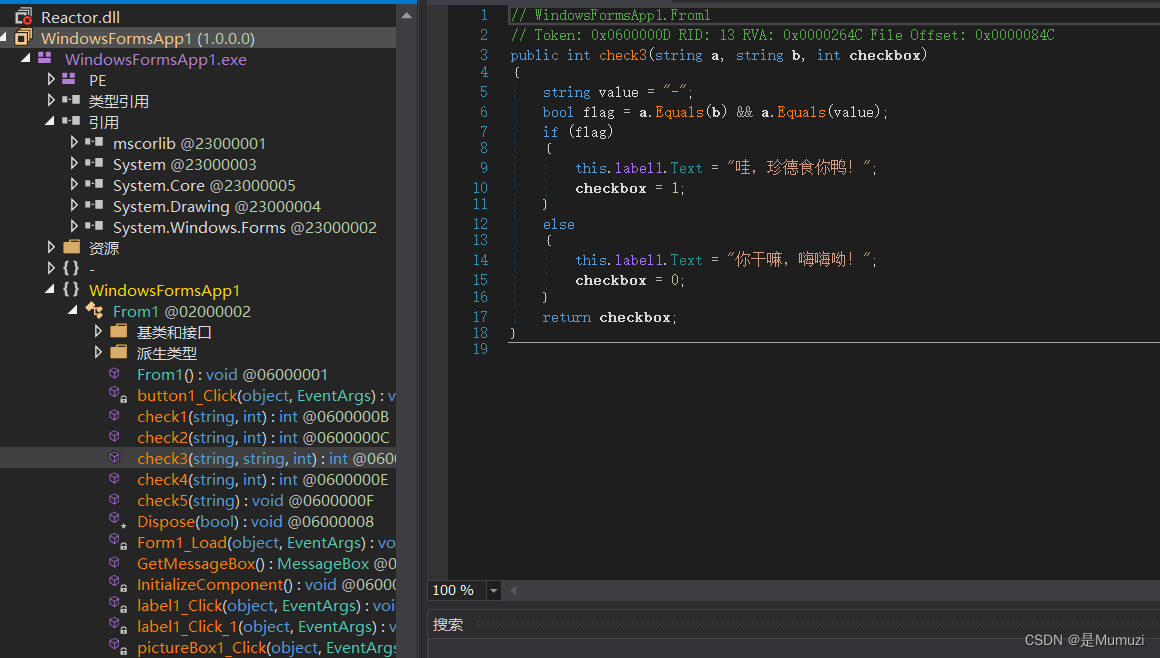The height and width of the screenshot is (658, 1160).
Task: Click the From1() constructor method icon
Action: pyautogui.click(x=115, y=374)
